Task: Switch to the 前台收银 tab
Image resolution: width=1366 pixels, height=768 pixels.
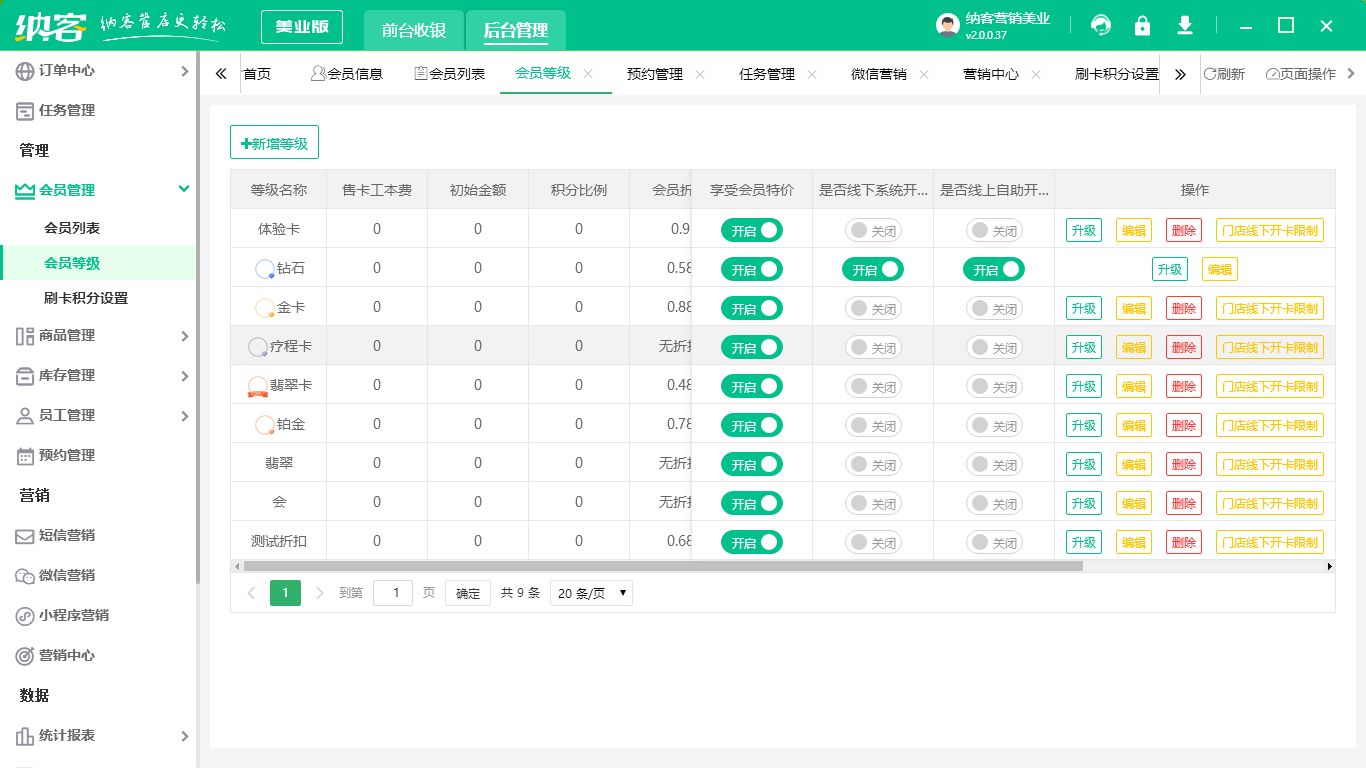Action: (414, 30)
